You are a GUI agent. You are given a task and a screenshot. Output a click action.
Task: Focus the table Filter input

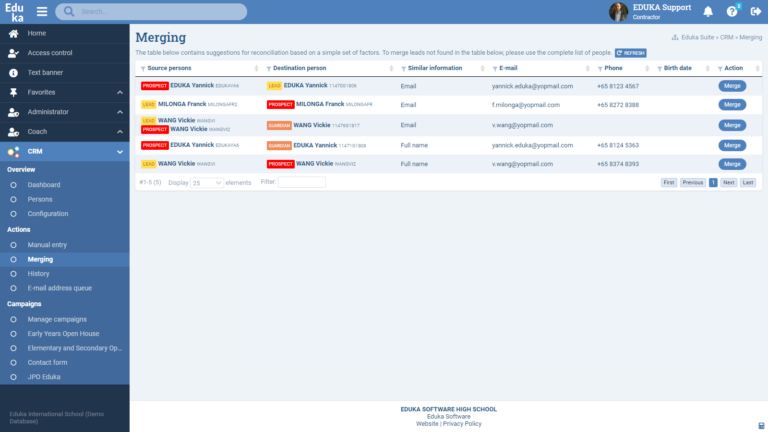pos(302,182)
